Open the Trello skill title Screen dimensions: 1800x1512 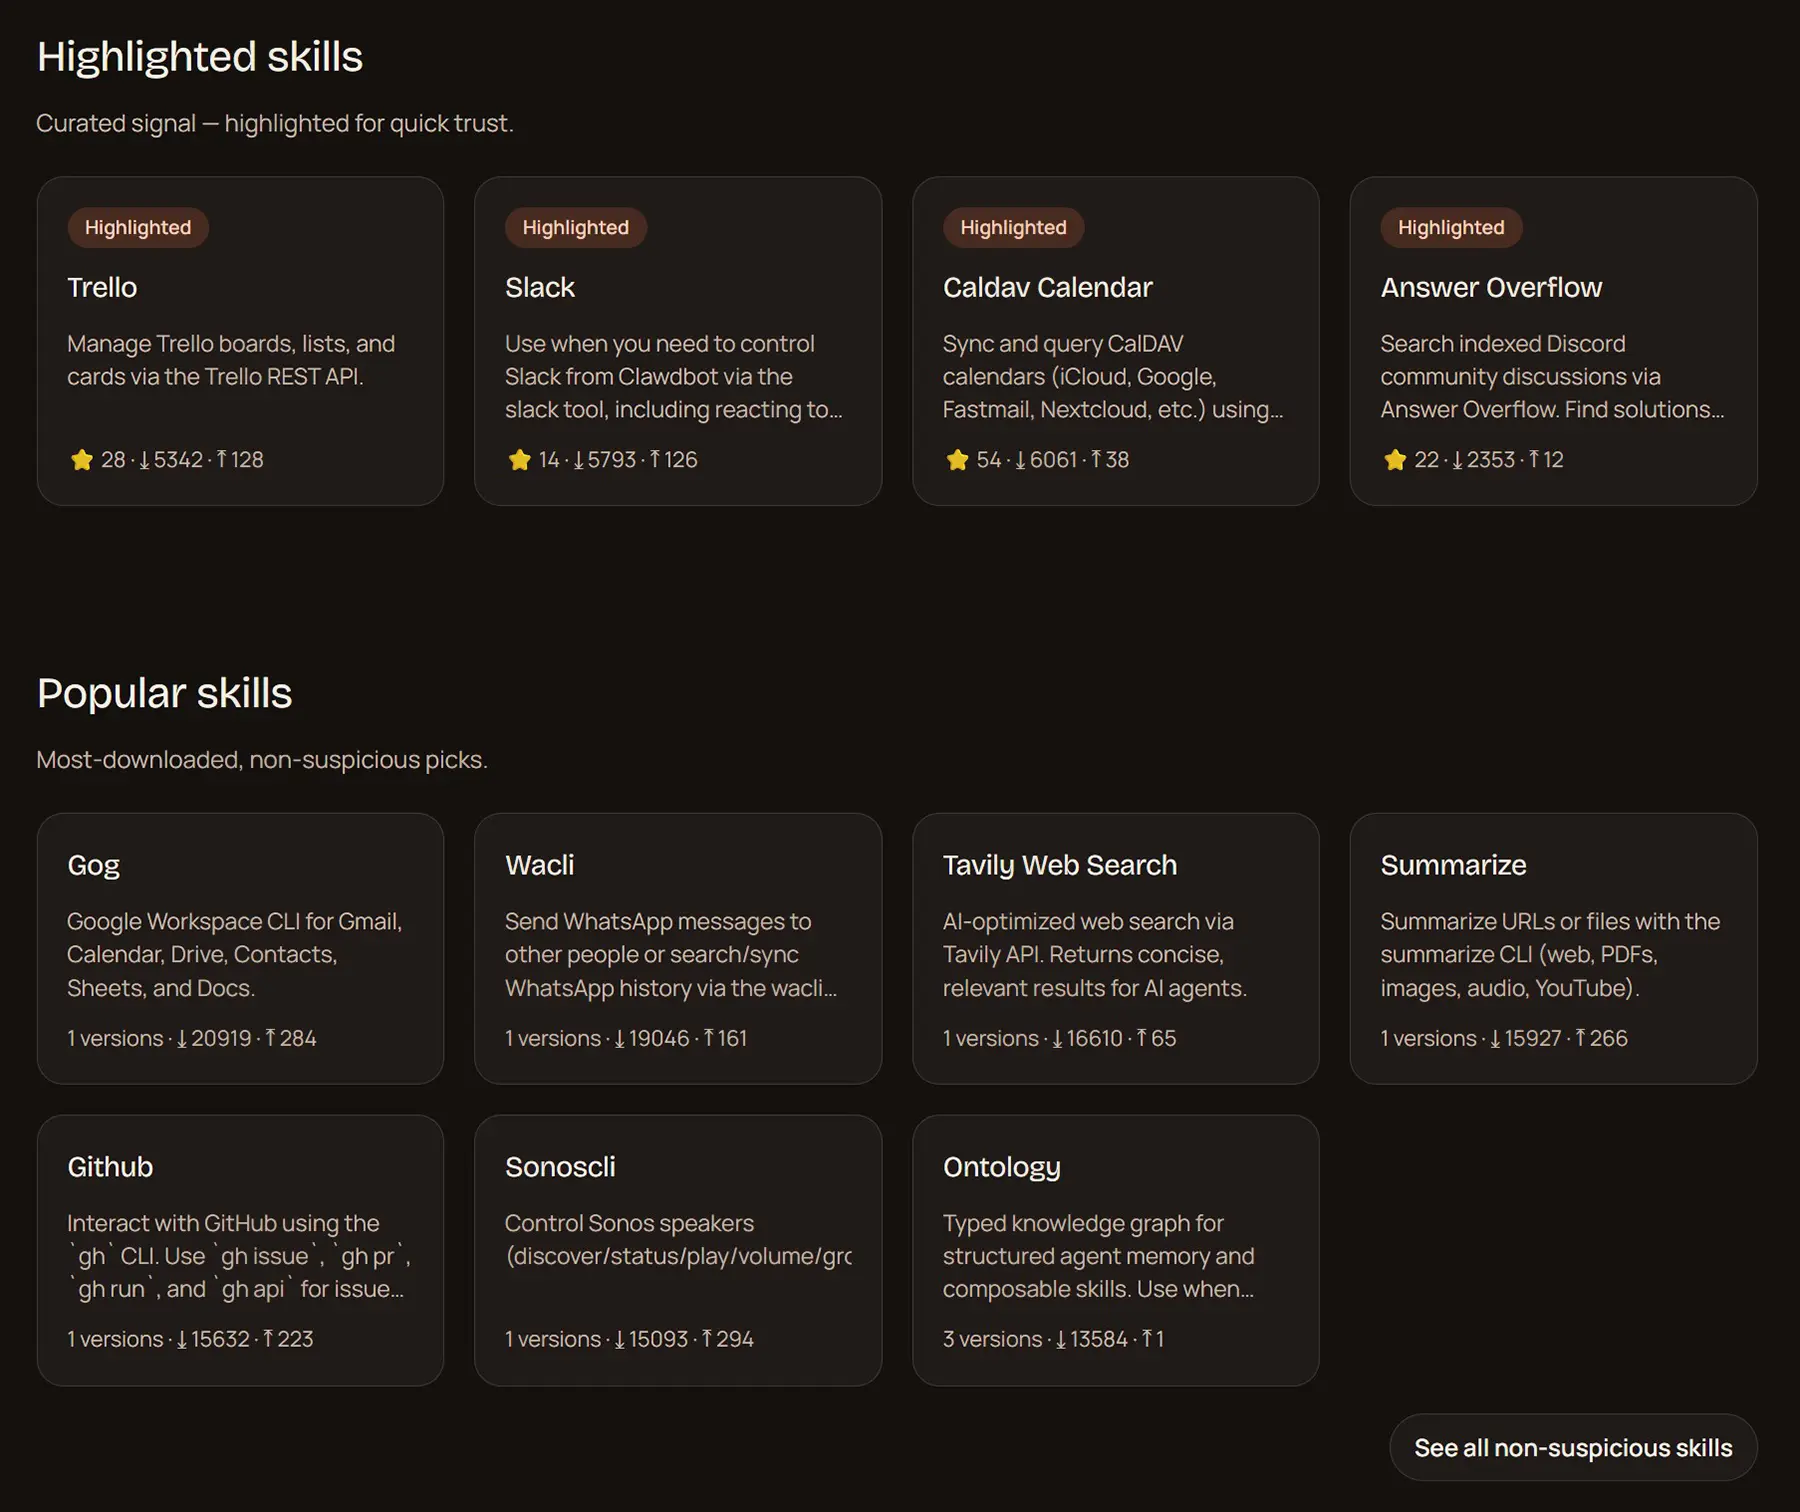click(102, 288)
